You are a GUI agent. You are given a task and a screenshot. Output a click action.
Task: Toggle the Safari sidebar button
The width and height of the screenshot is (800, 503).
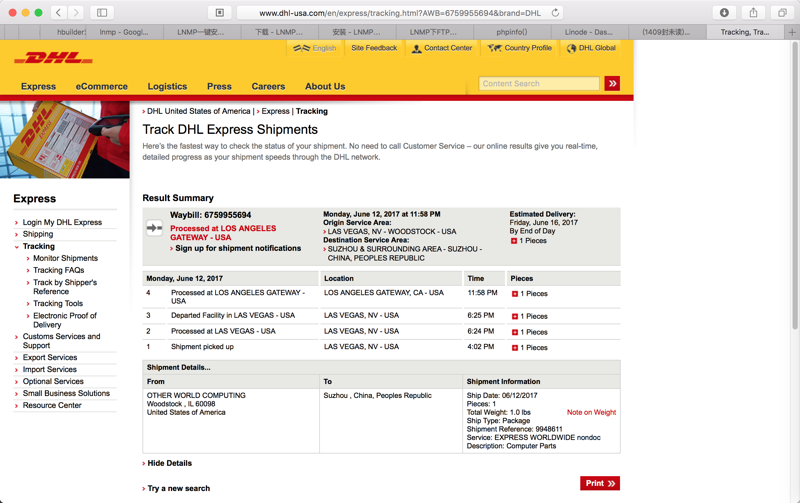[x=102, y=13]
